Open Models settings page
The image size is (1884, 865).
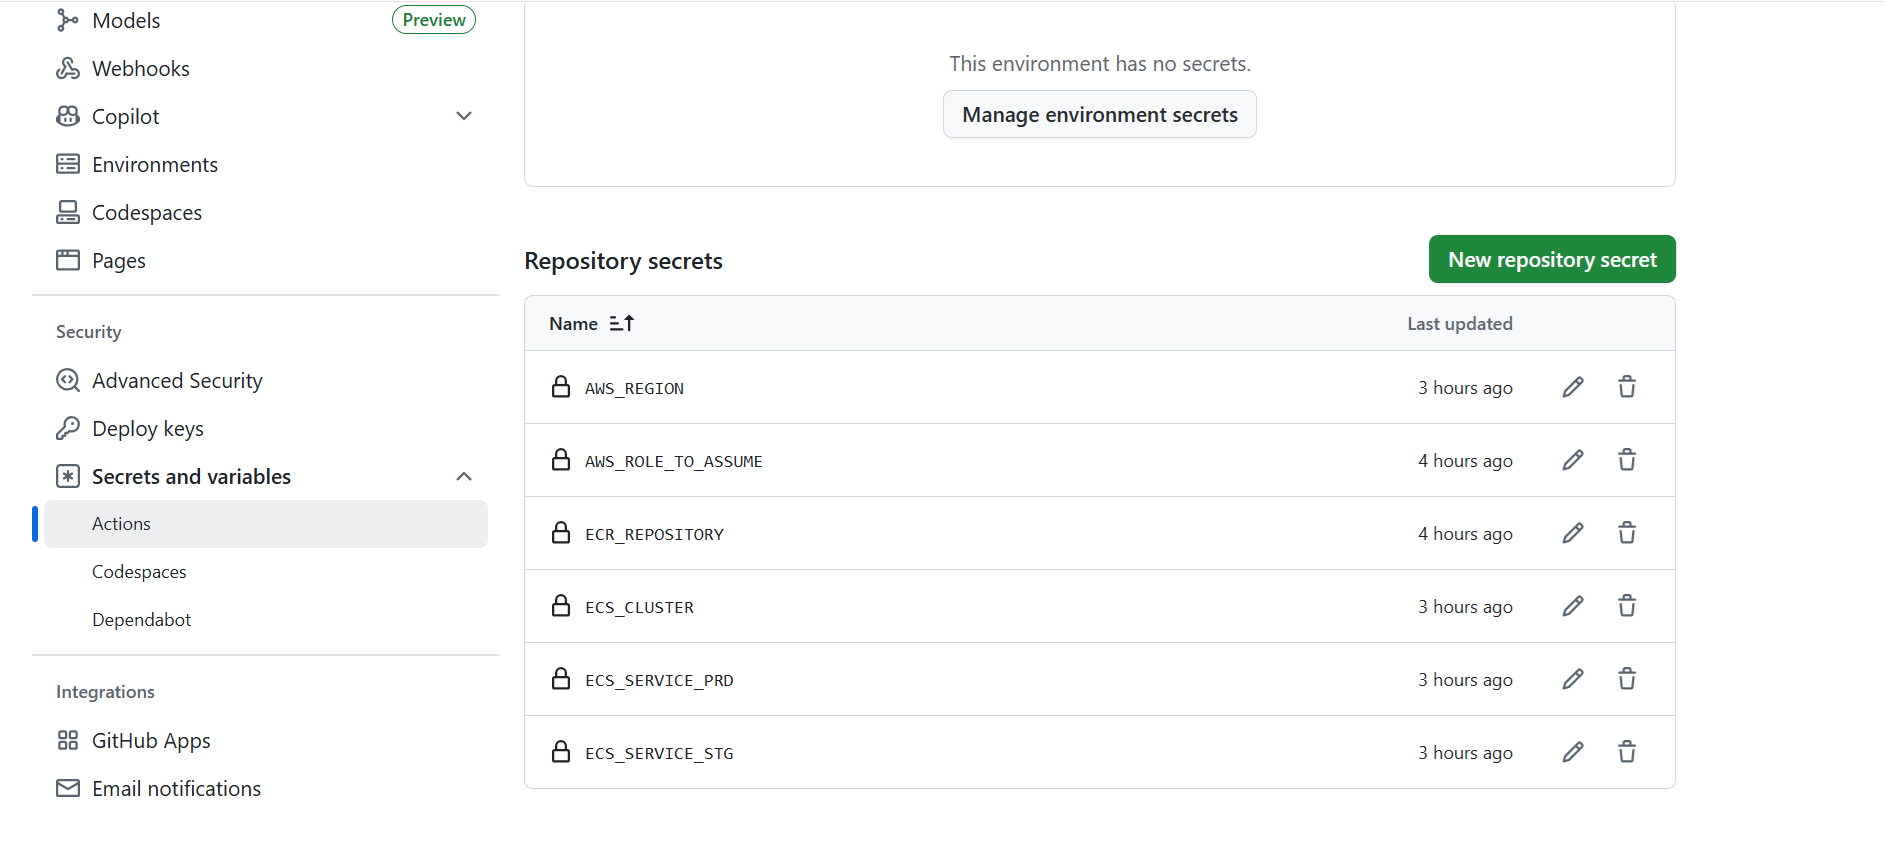pyautogui.click(x=126, y=20)
